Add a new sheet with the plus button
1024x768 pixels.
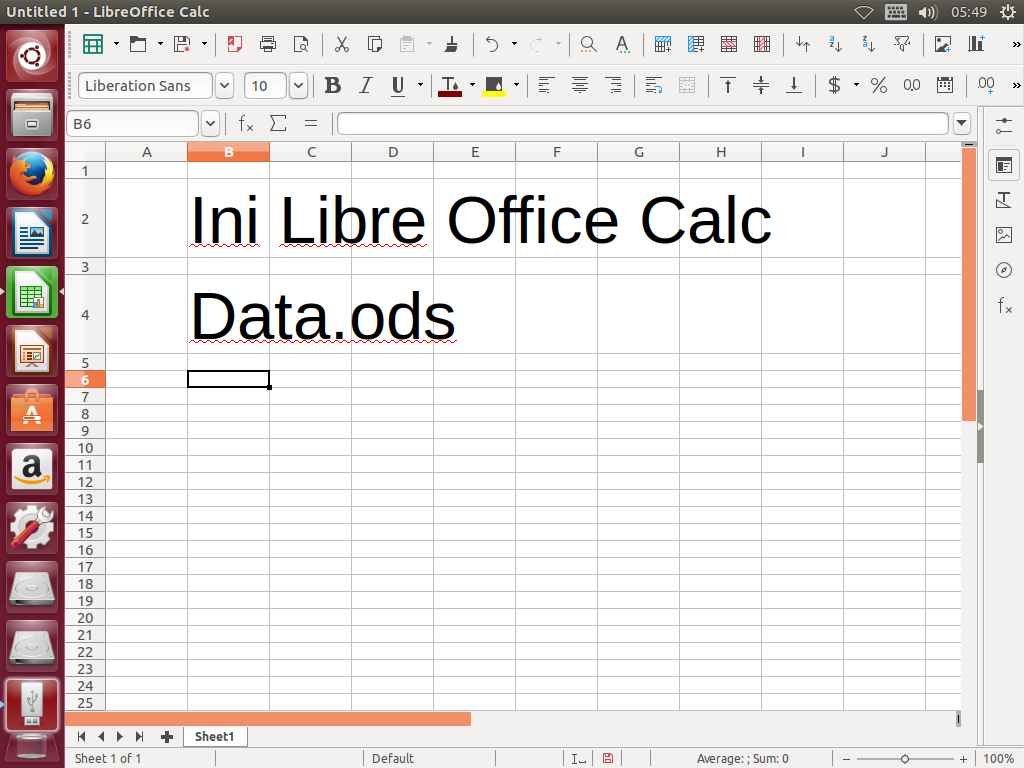tap(166, 736)
